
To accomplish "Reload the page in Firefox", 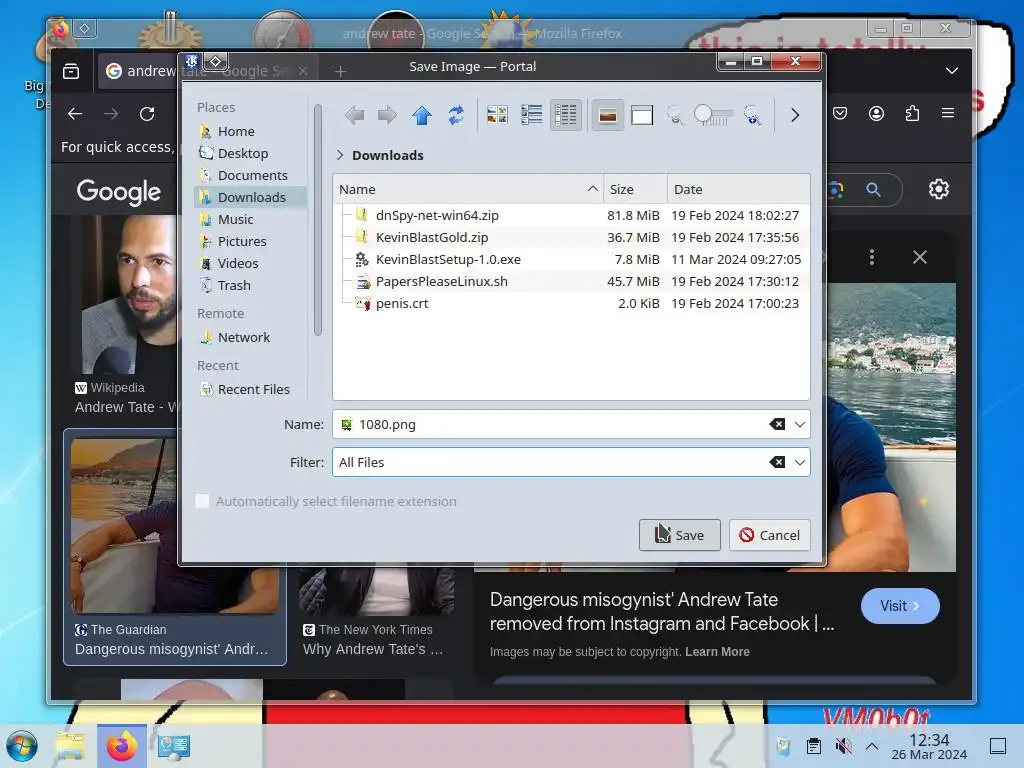I will click(x=147, y=114).
